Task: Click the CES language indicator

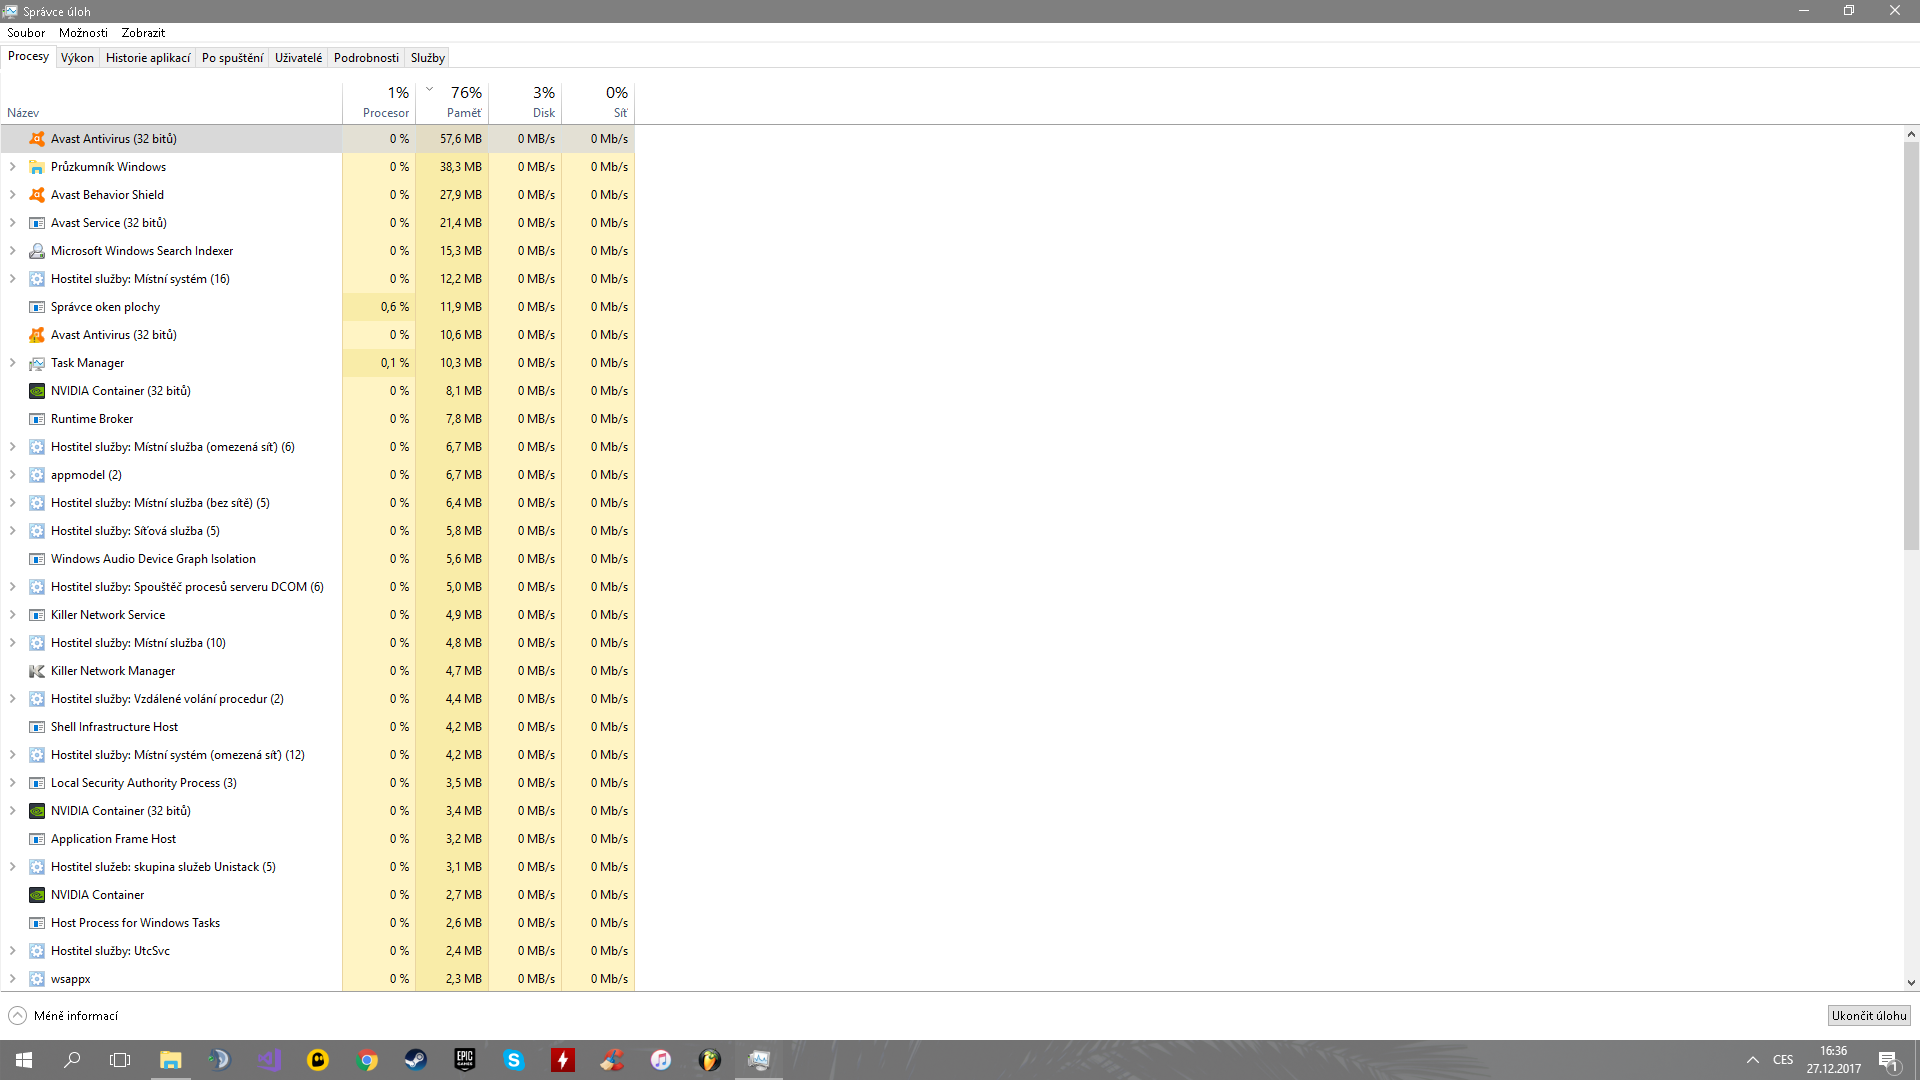Action: click(x=1783, y=1060)
